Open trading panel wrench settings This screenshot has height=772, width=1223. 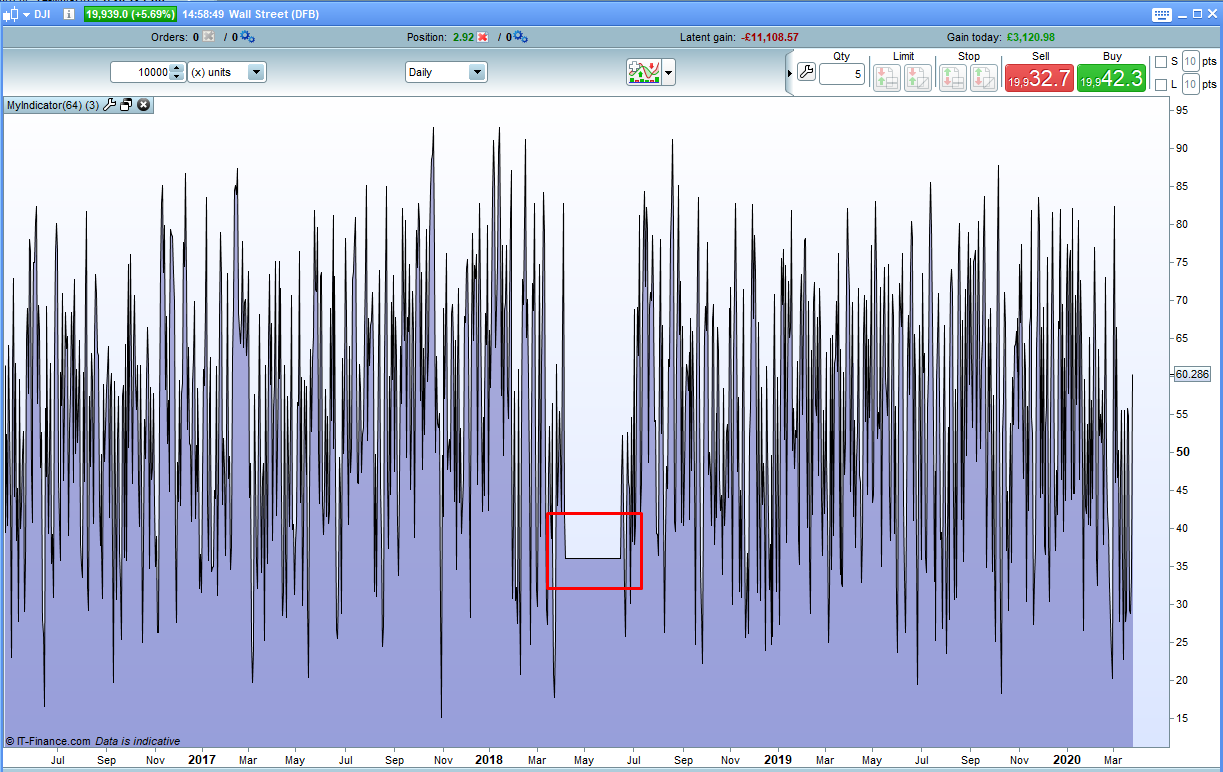806,73
